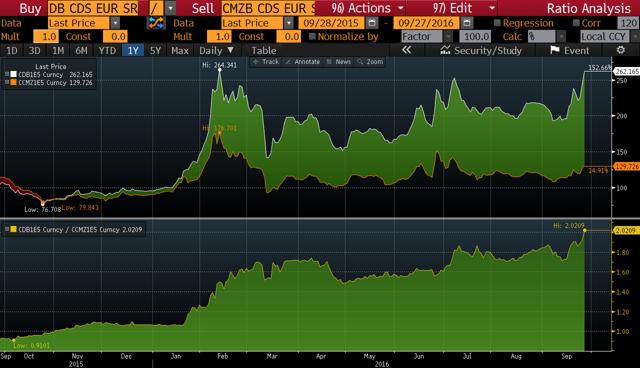Select the 1D range tab

11,51
